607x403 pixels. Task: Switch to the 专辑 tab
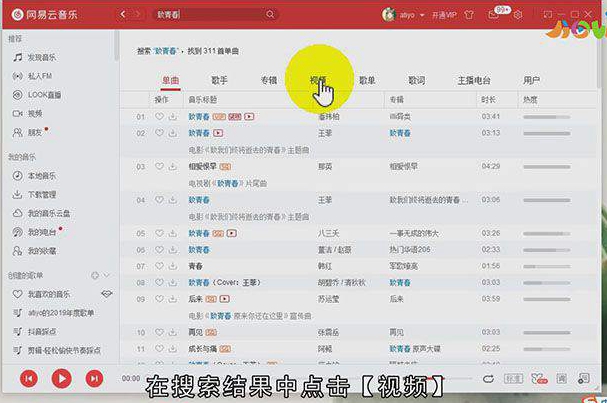tap(269, 81)
